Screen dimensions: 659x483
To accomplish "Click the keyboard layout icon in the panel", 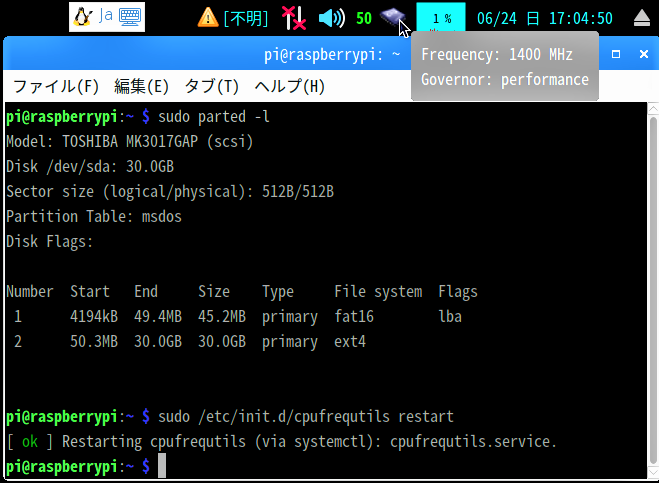I will [130, 17].
